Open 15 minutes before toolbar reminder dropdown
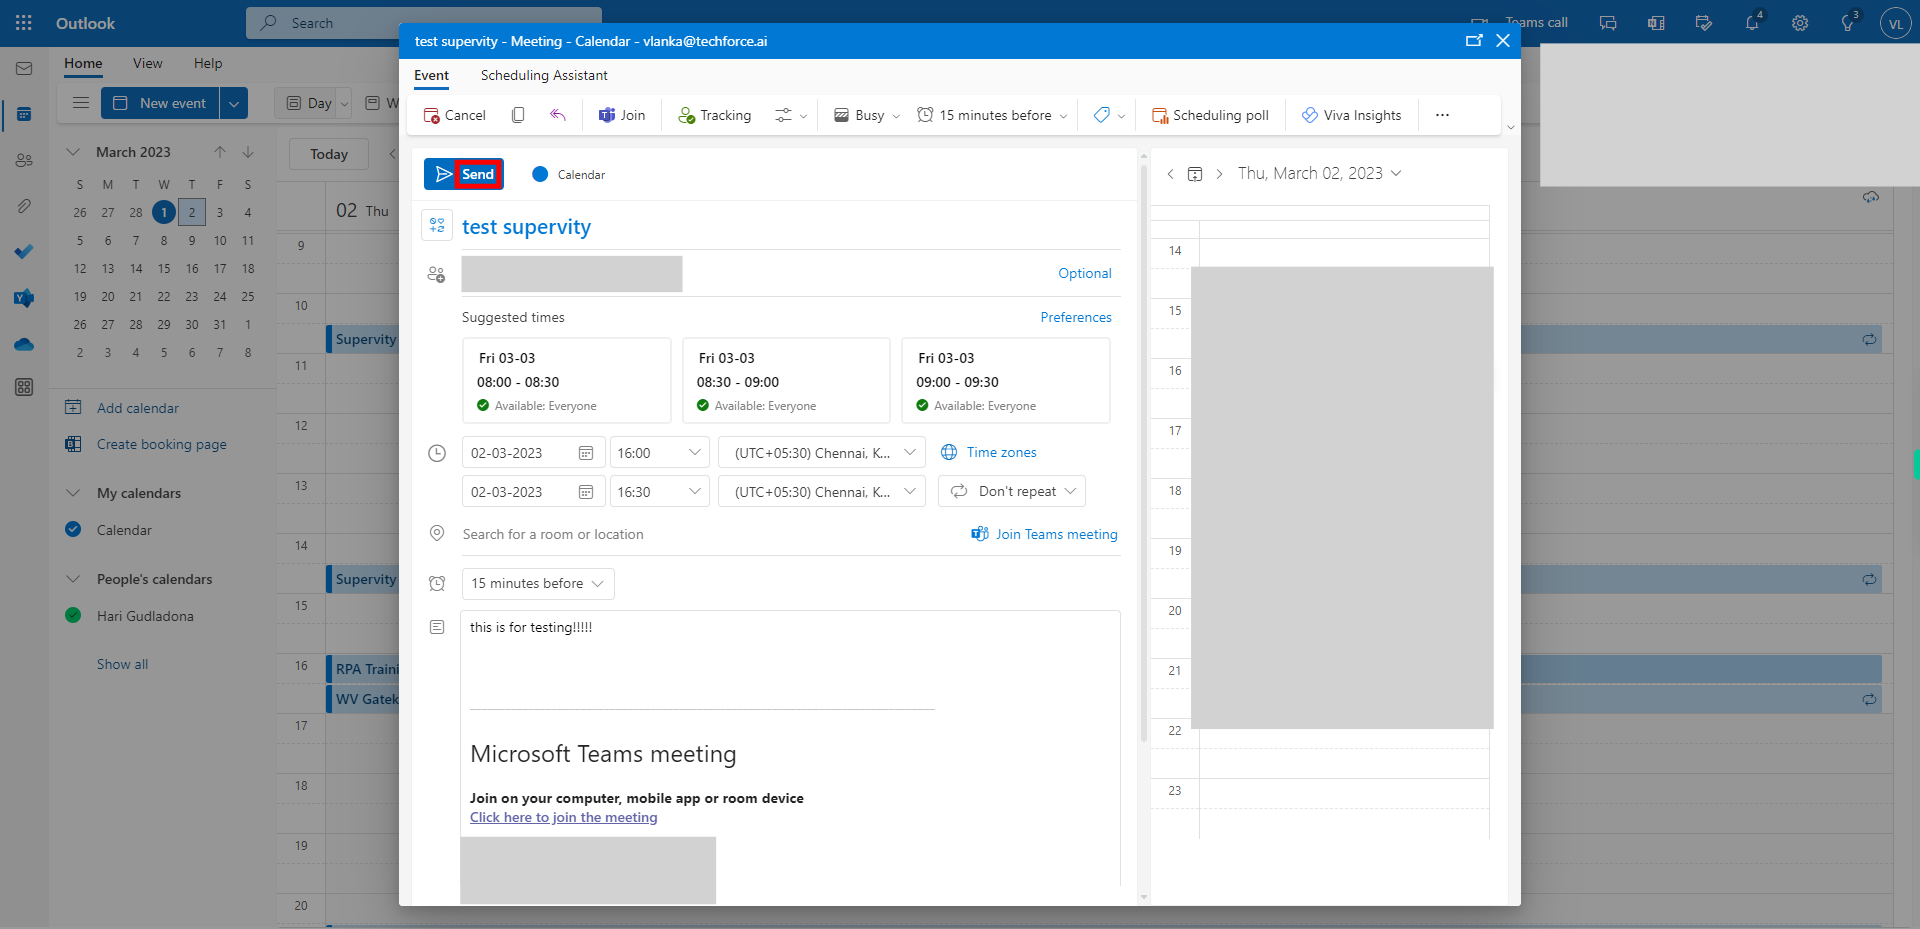 pyautogui.click(x=992, y=115)
